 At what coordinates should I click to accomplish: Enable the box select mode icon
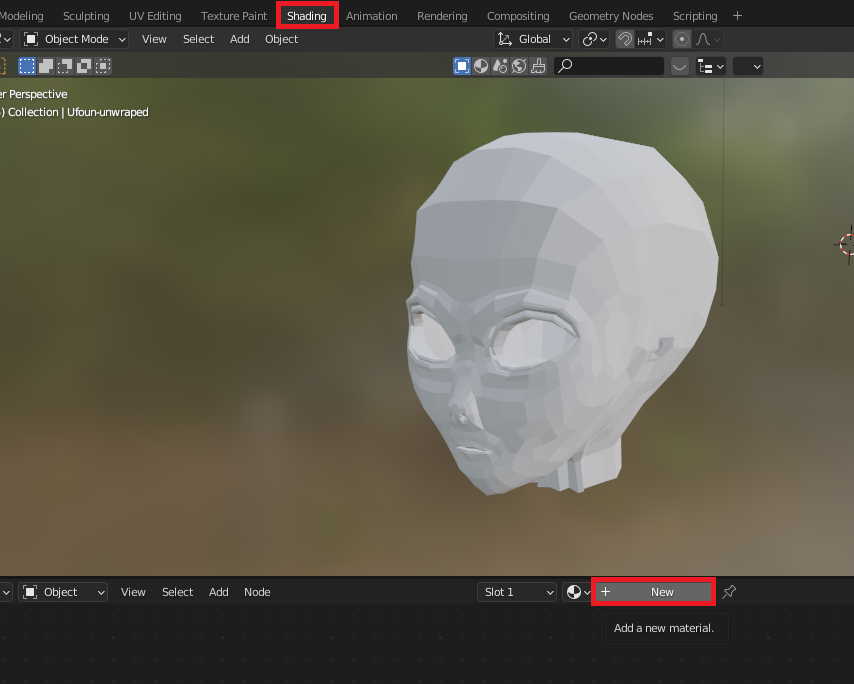coord(27,66)
